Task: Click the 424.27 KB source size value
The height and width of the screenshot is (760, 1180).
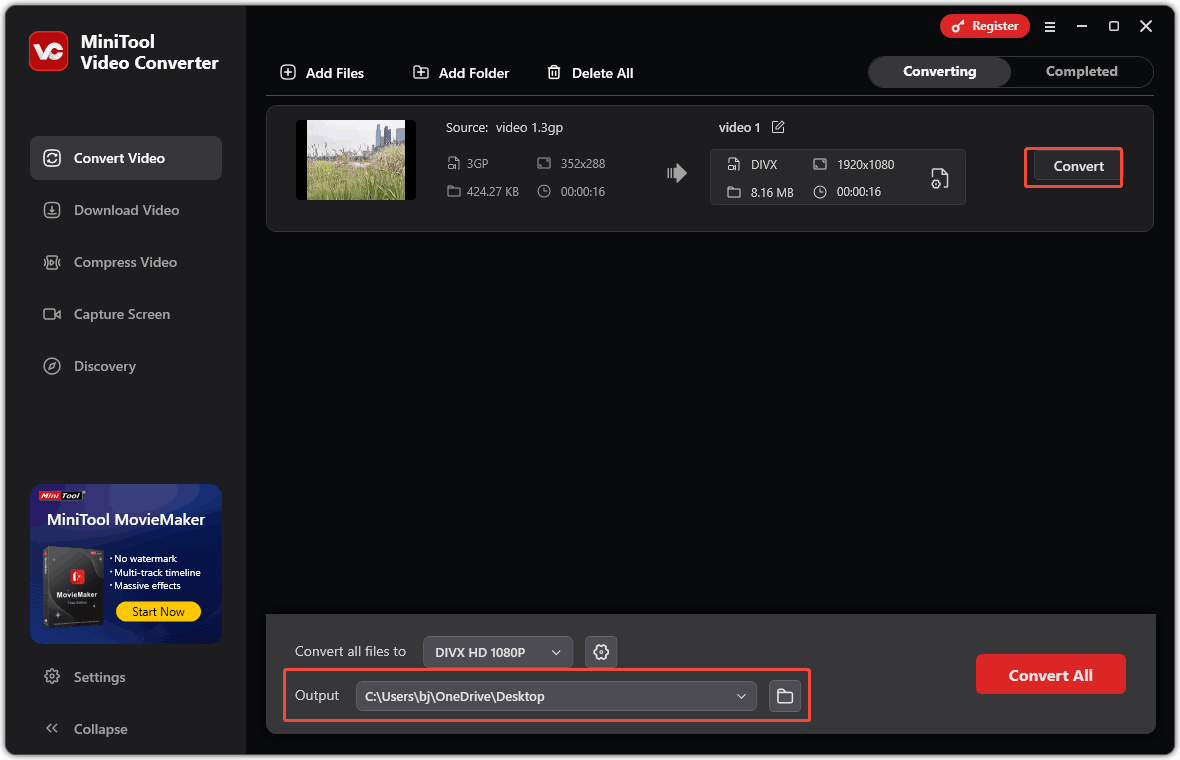Action: [492, 192]
